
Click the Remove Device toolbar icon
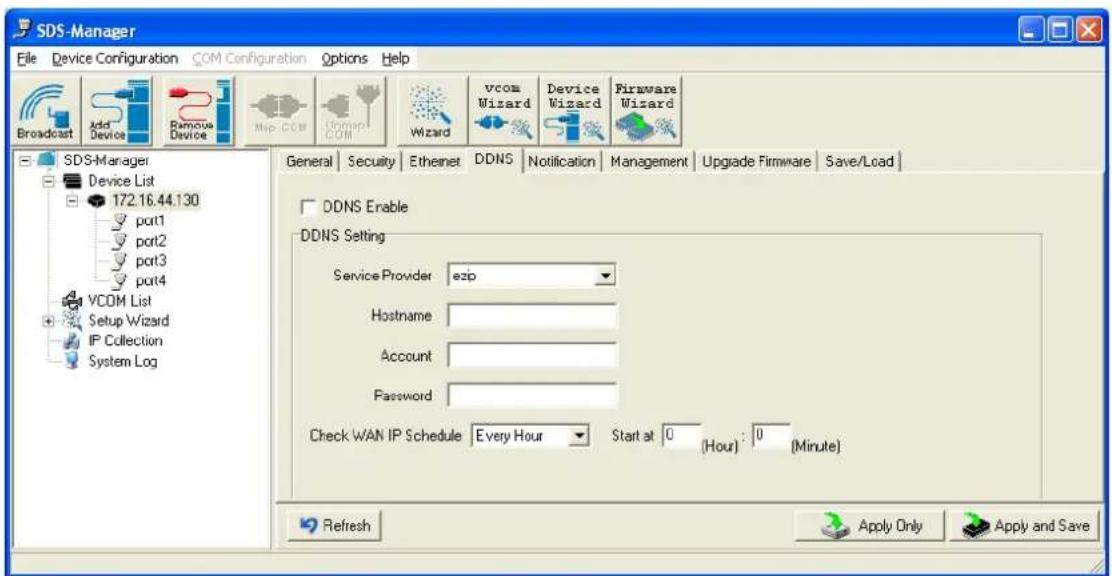coord(198,111)
